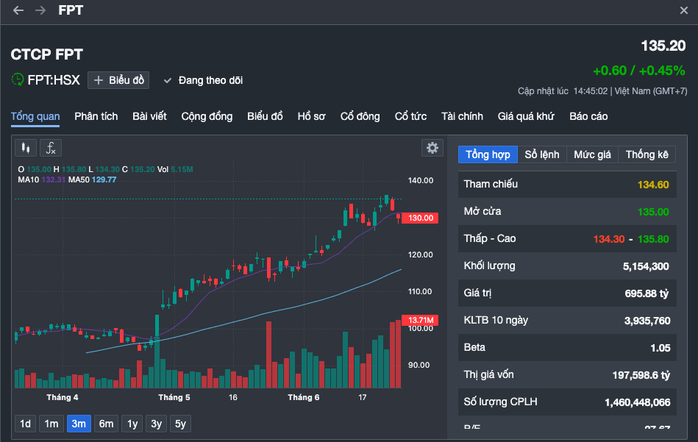
Task: Click the Giá trị value 695.88 tỷ
Action: click(x=646, y=294)
